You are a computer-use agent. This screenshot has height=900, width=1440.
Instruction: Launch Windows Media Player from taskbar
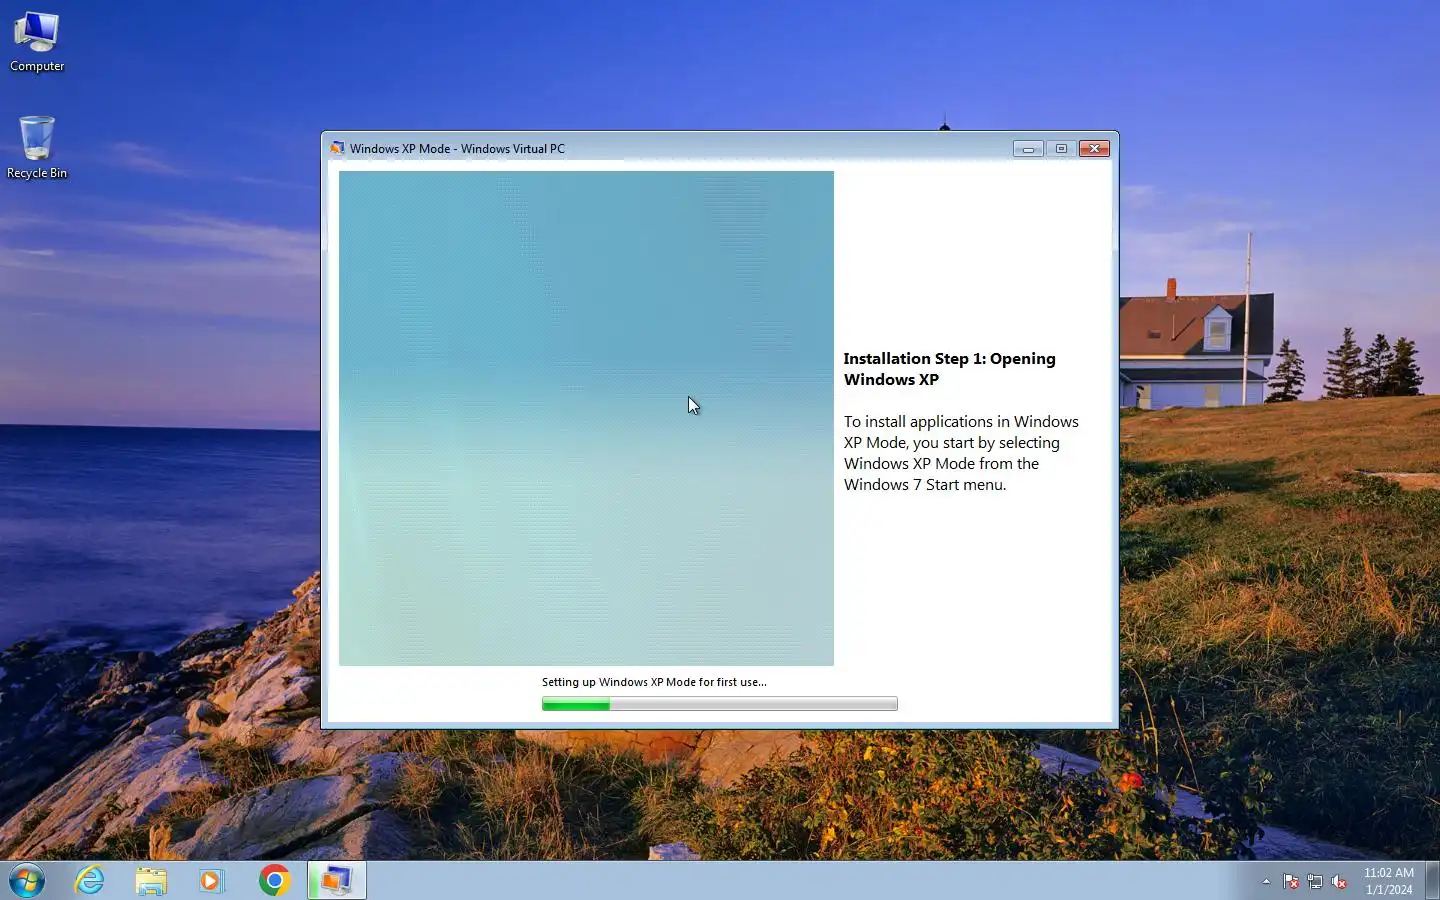click(211, 880)
